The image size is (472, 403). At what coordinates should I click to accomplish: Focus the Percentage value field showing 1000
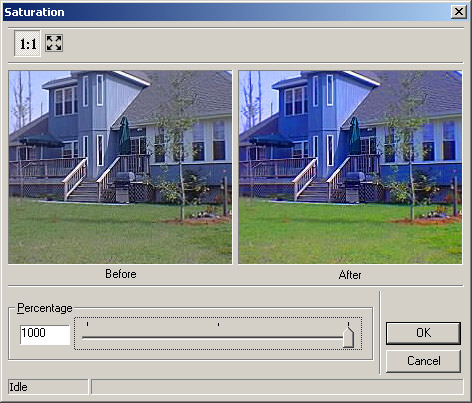(x=45, y=334)
